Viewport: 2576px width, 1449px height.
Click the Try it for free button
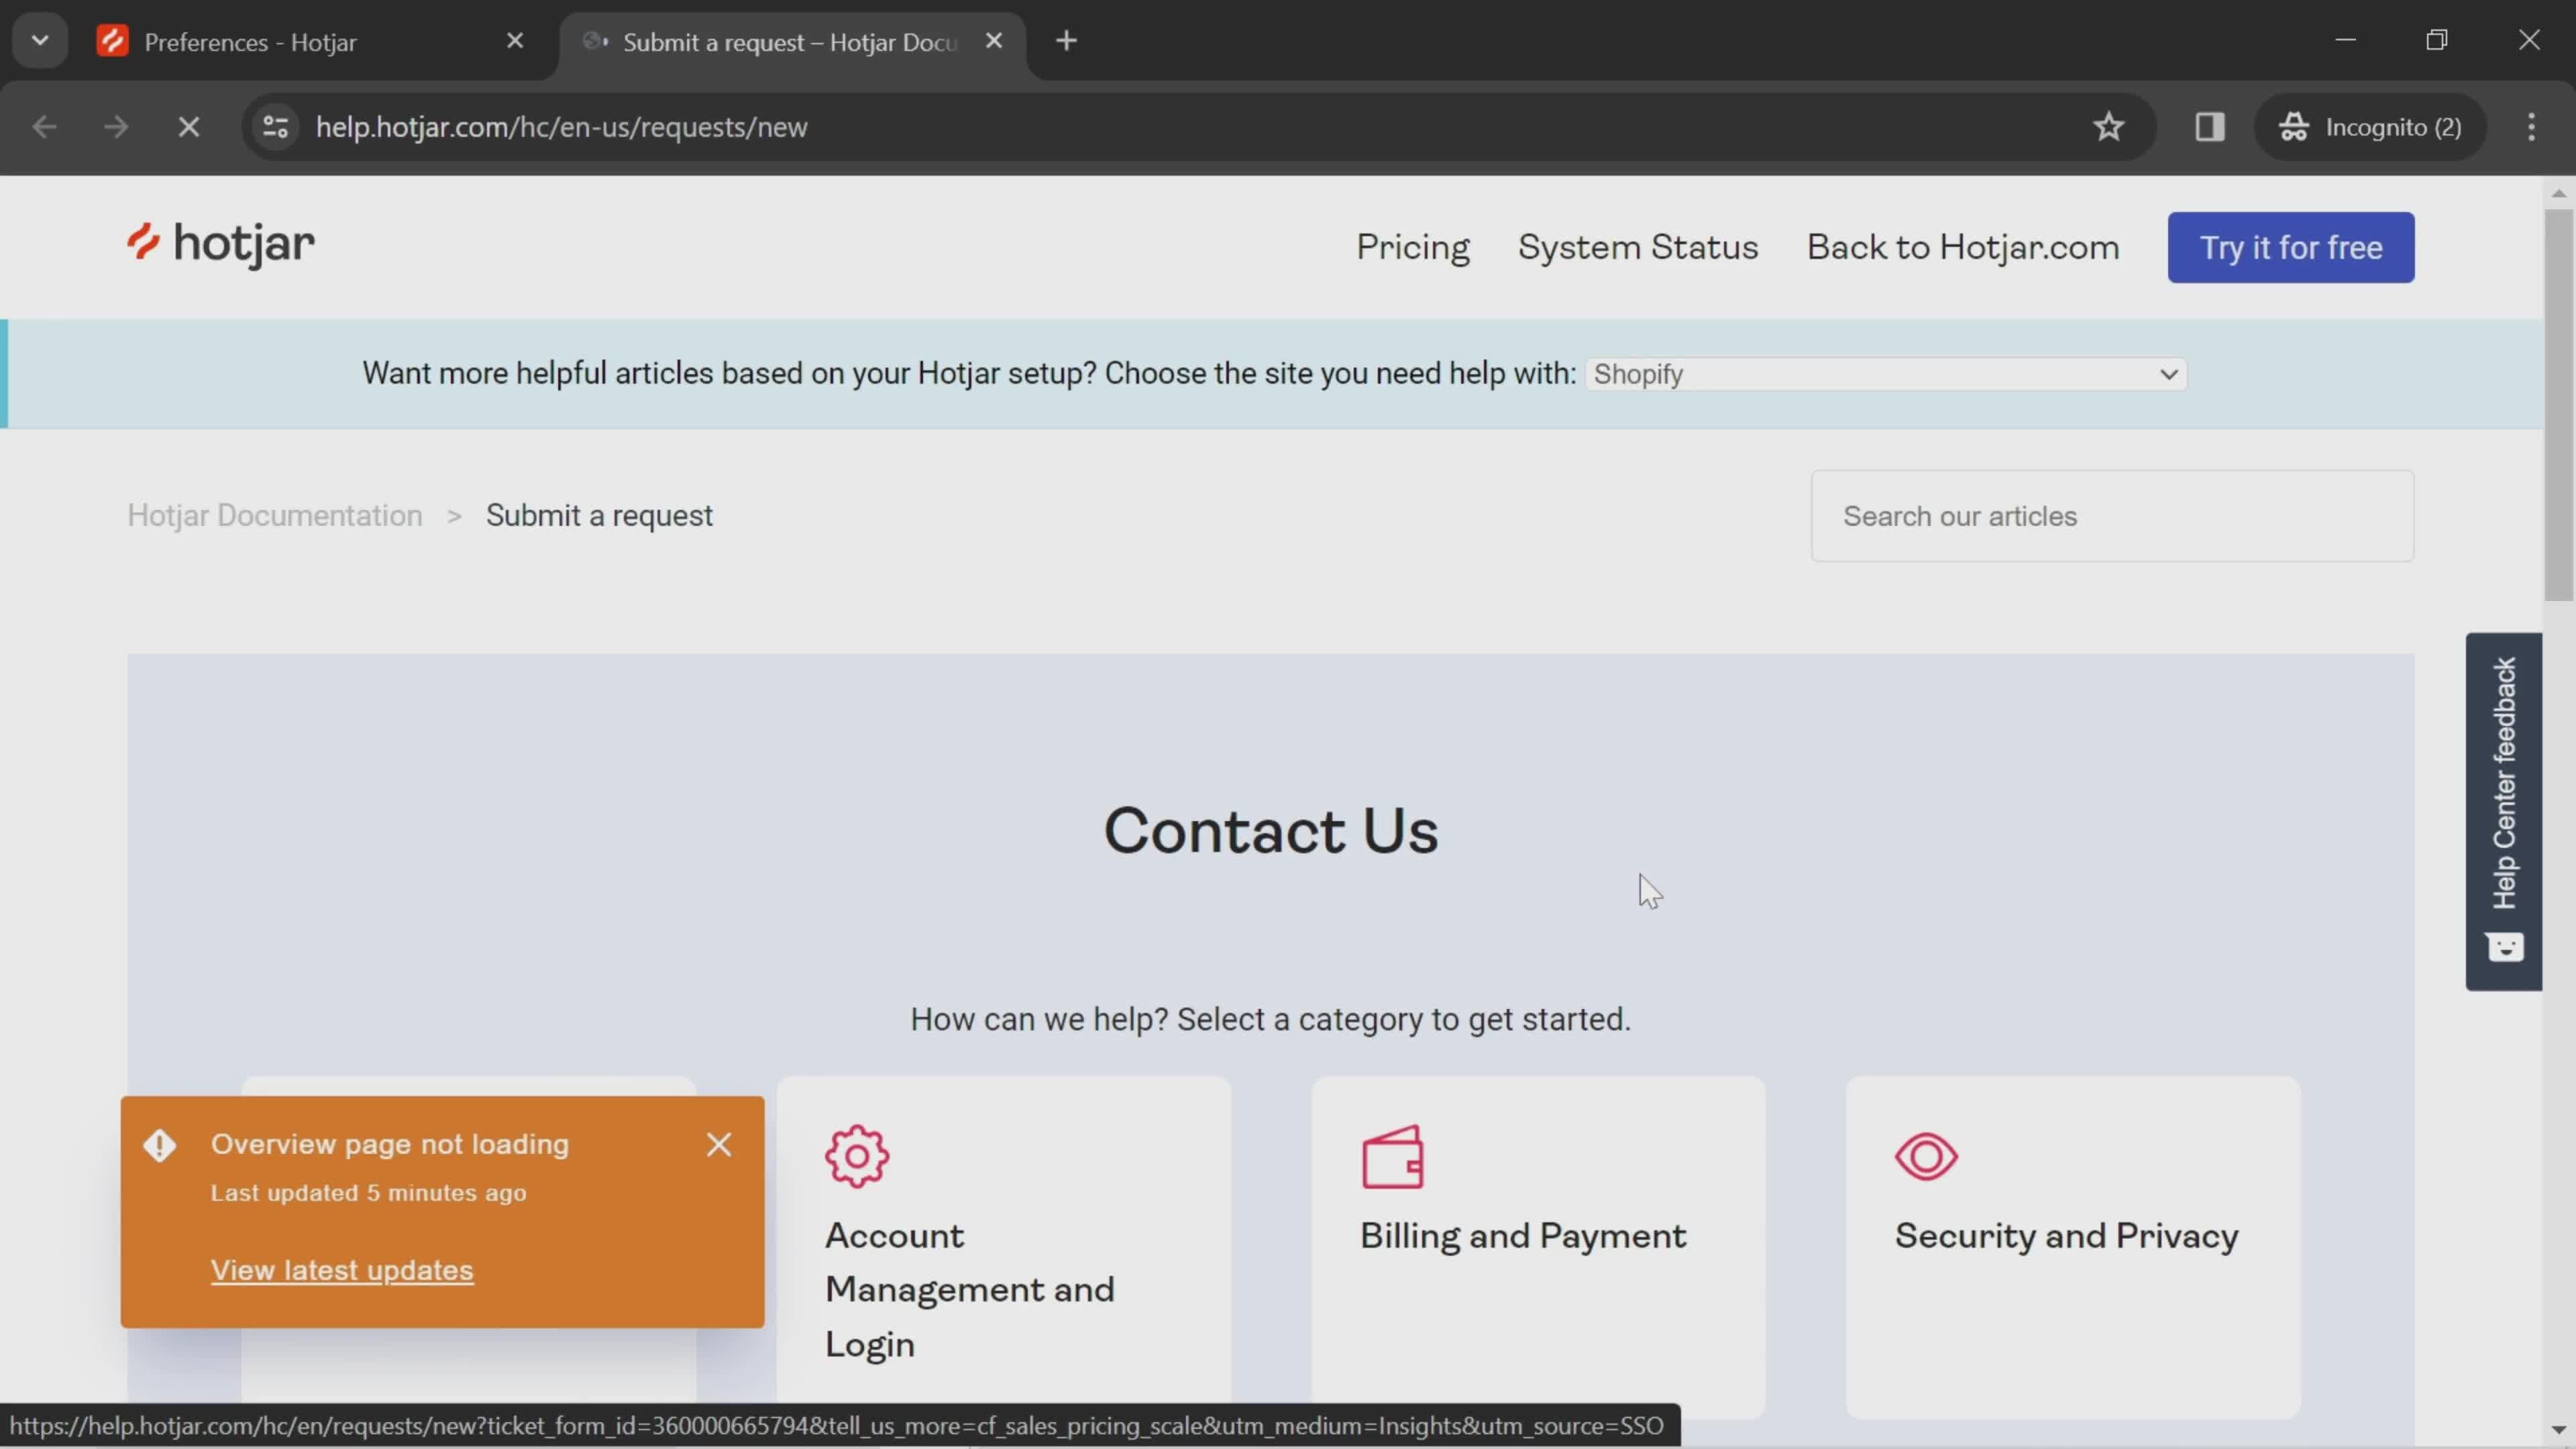[2291, 246]
